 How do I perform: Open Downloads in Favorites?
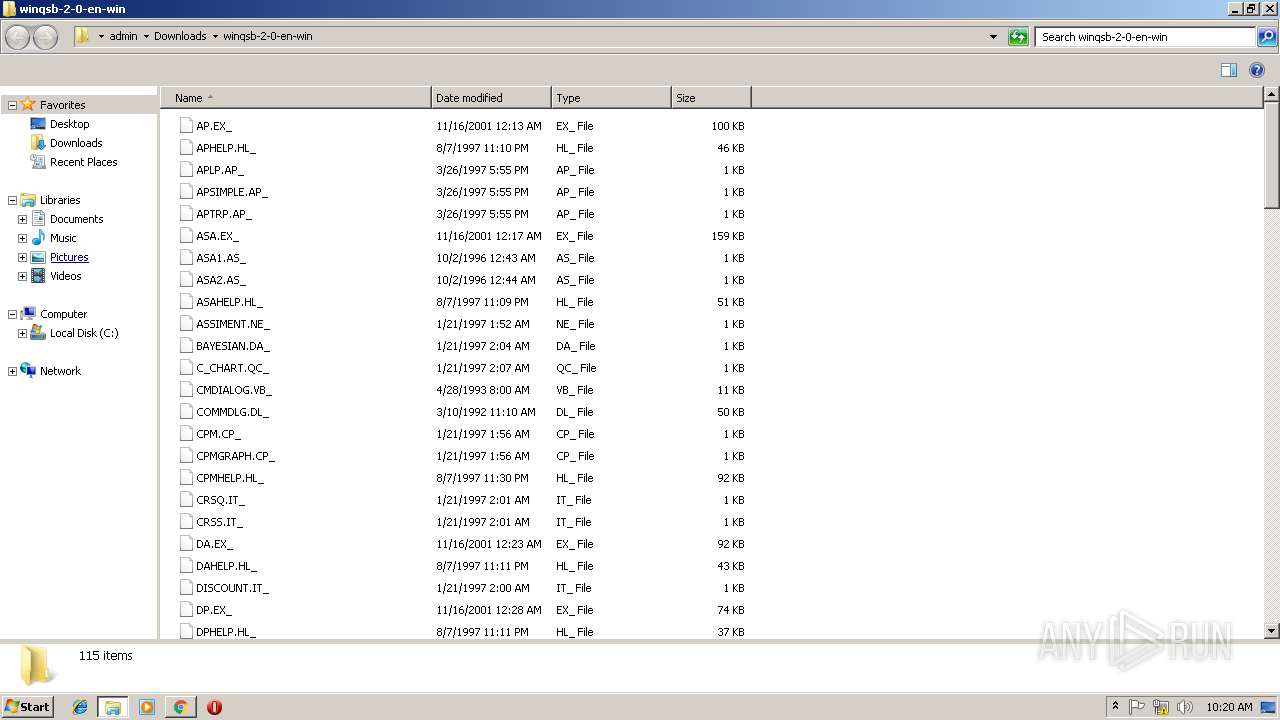pyautogui.click(x=76, y=143)
